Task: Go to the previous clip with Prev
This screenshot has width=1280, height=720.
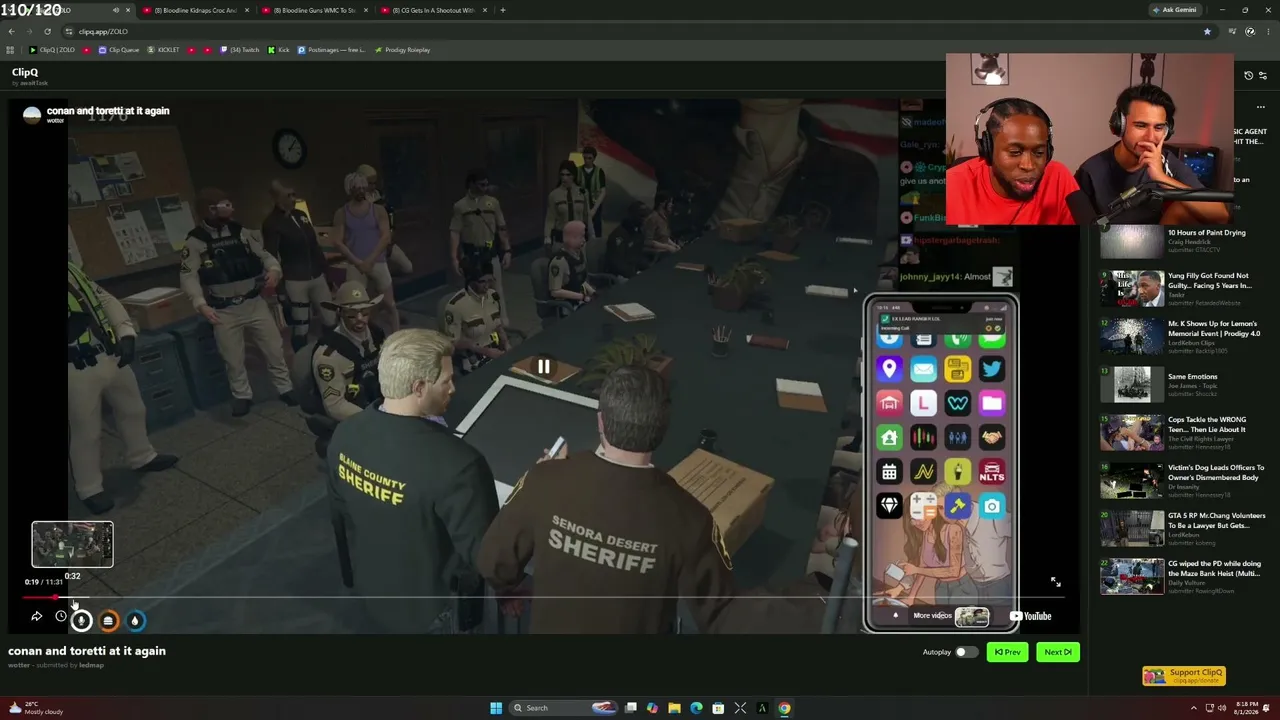Action: pyautogui.click(x=1007, y=652)
